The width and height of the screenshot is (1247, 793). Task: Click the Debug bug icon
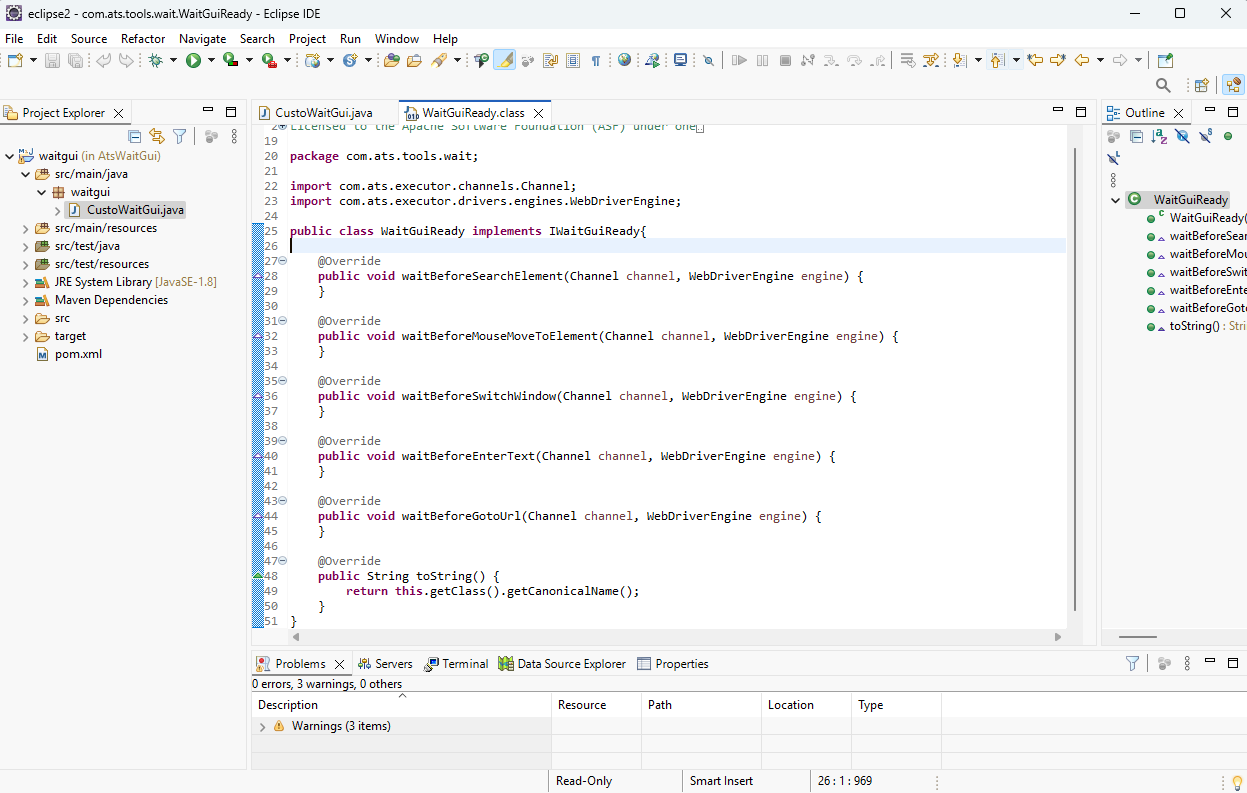tap(156, 61)
